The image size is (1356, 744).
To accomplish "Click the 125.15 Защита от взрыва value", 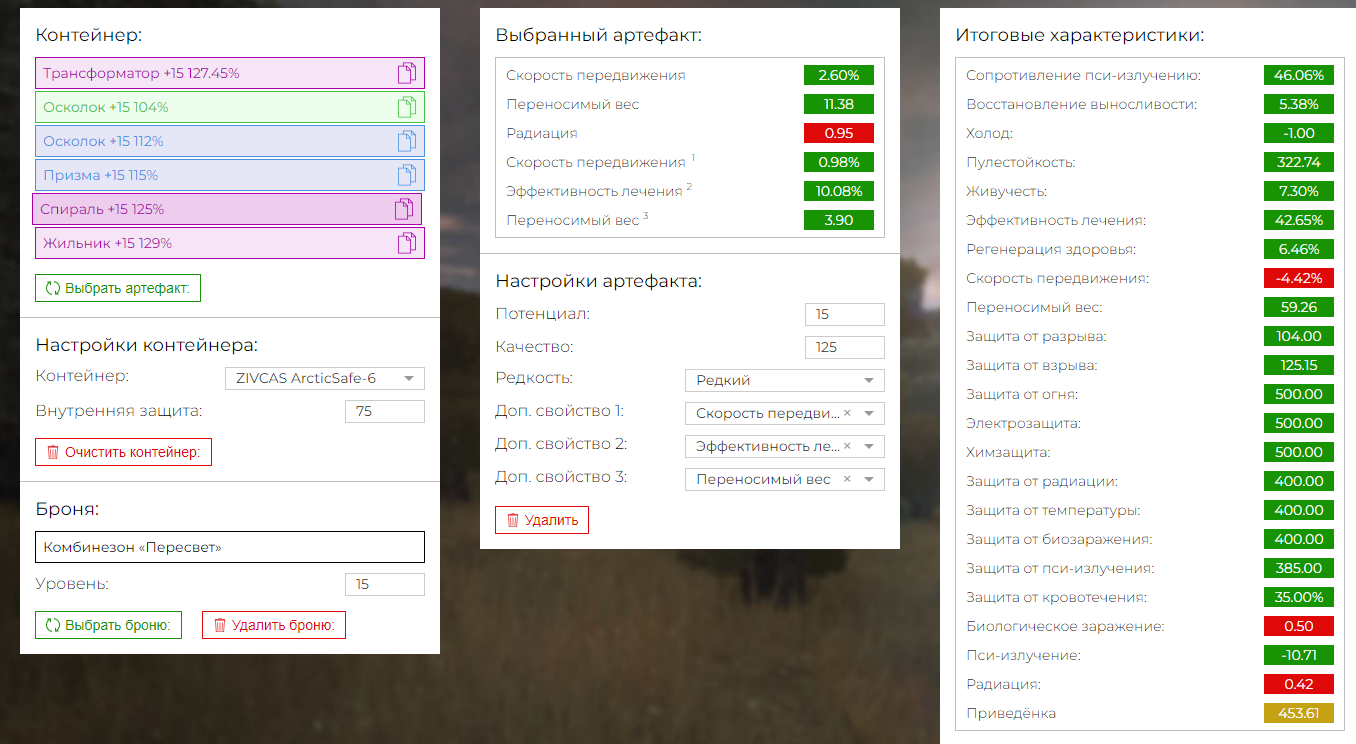I will (1299, 365).
